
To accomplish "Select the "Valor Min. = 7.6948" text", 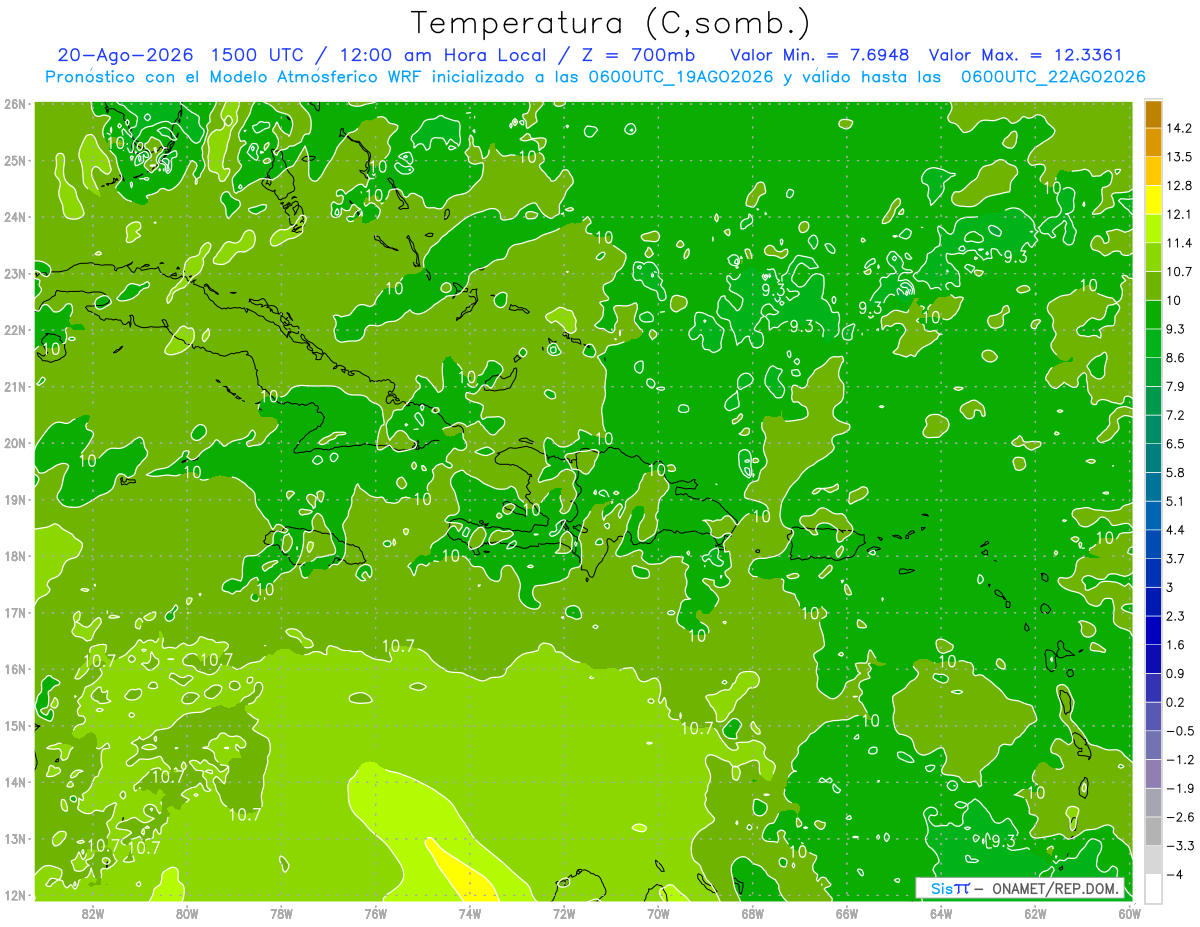I will click(x=820, y=55).
